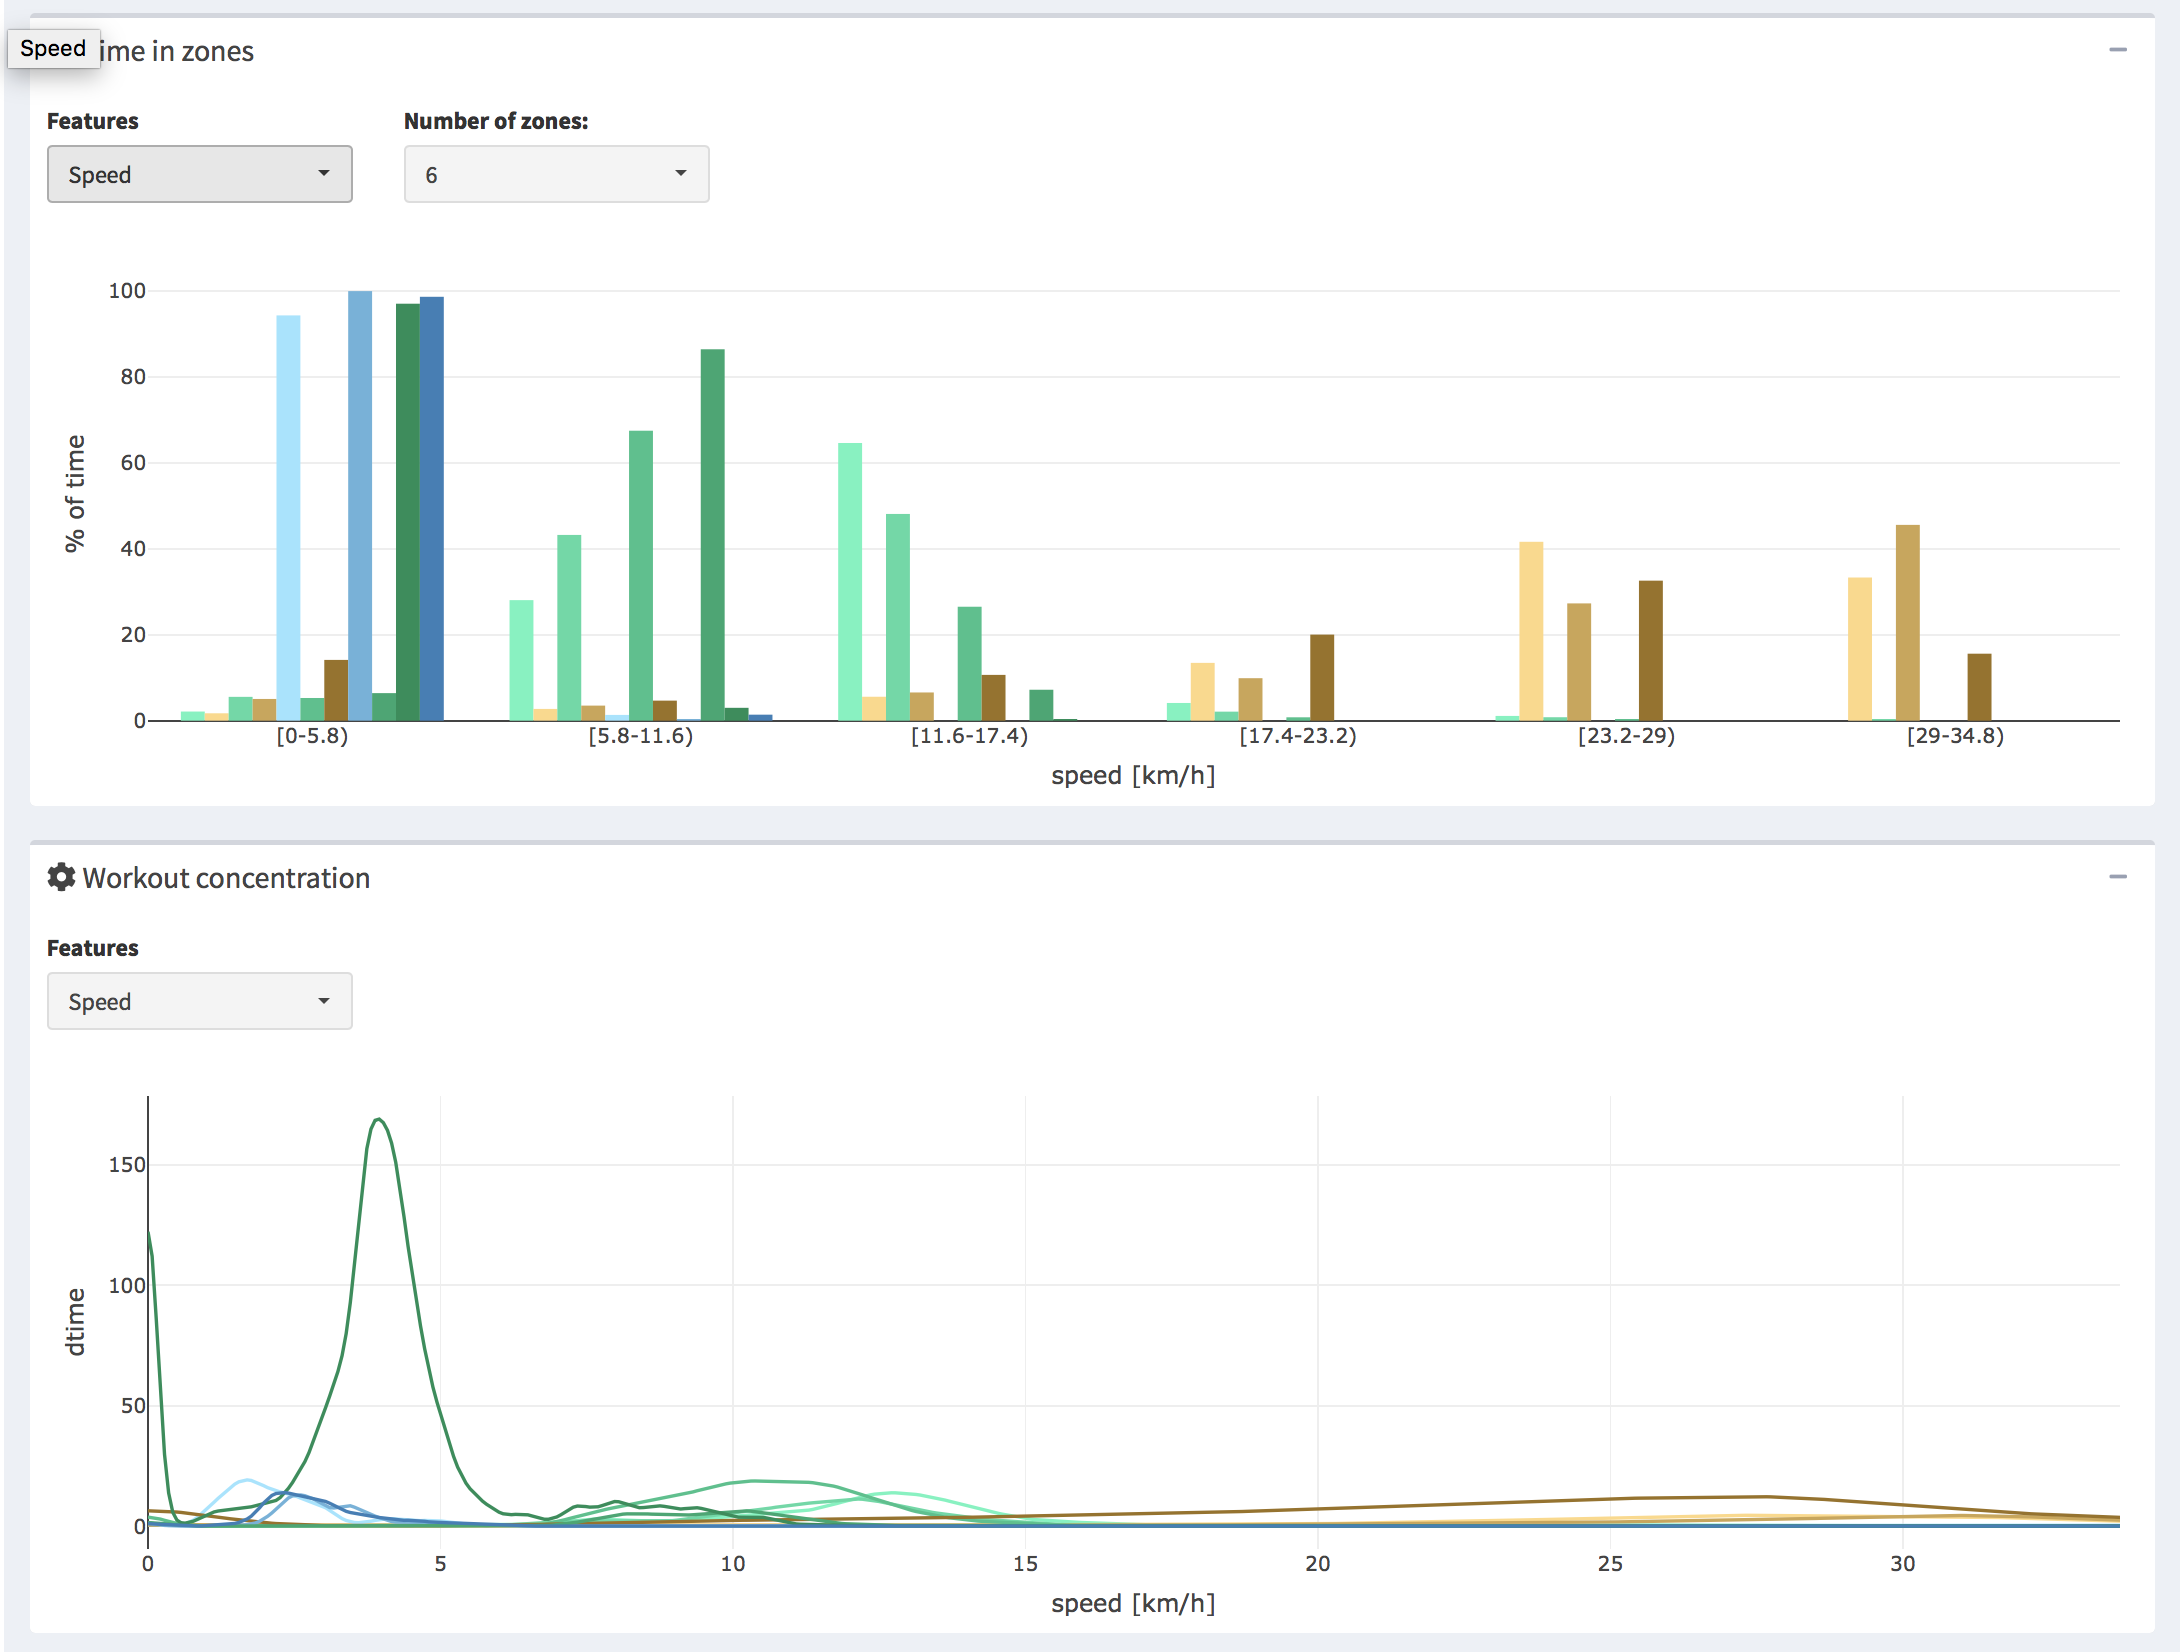Viewport: 2182px width, 1652px height.
Task: Collapse the Workout concentration panel
Action: coord(2117,877)
